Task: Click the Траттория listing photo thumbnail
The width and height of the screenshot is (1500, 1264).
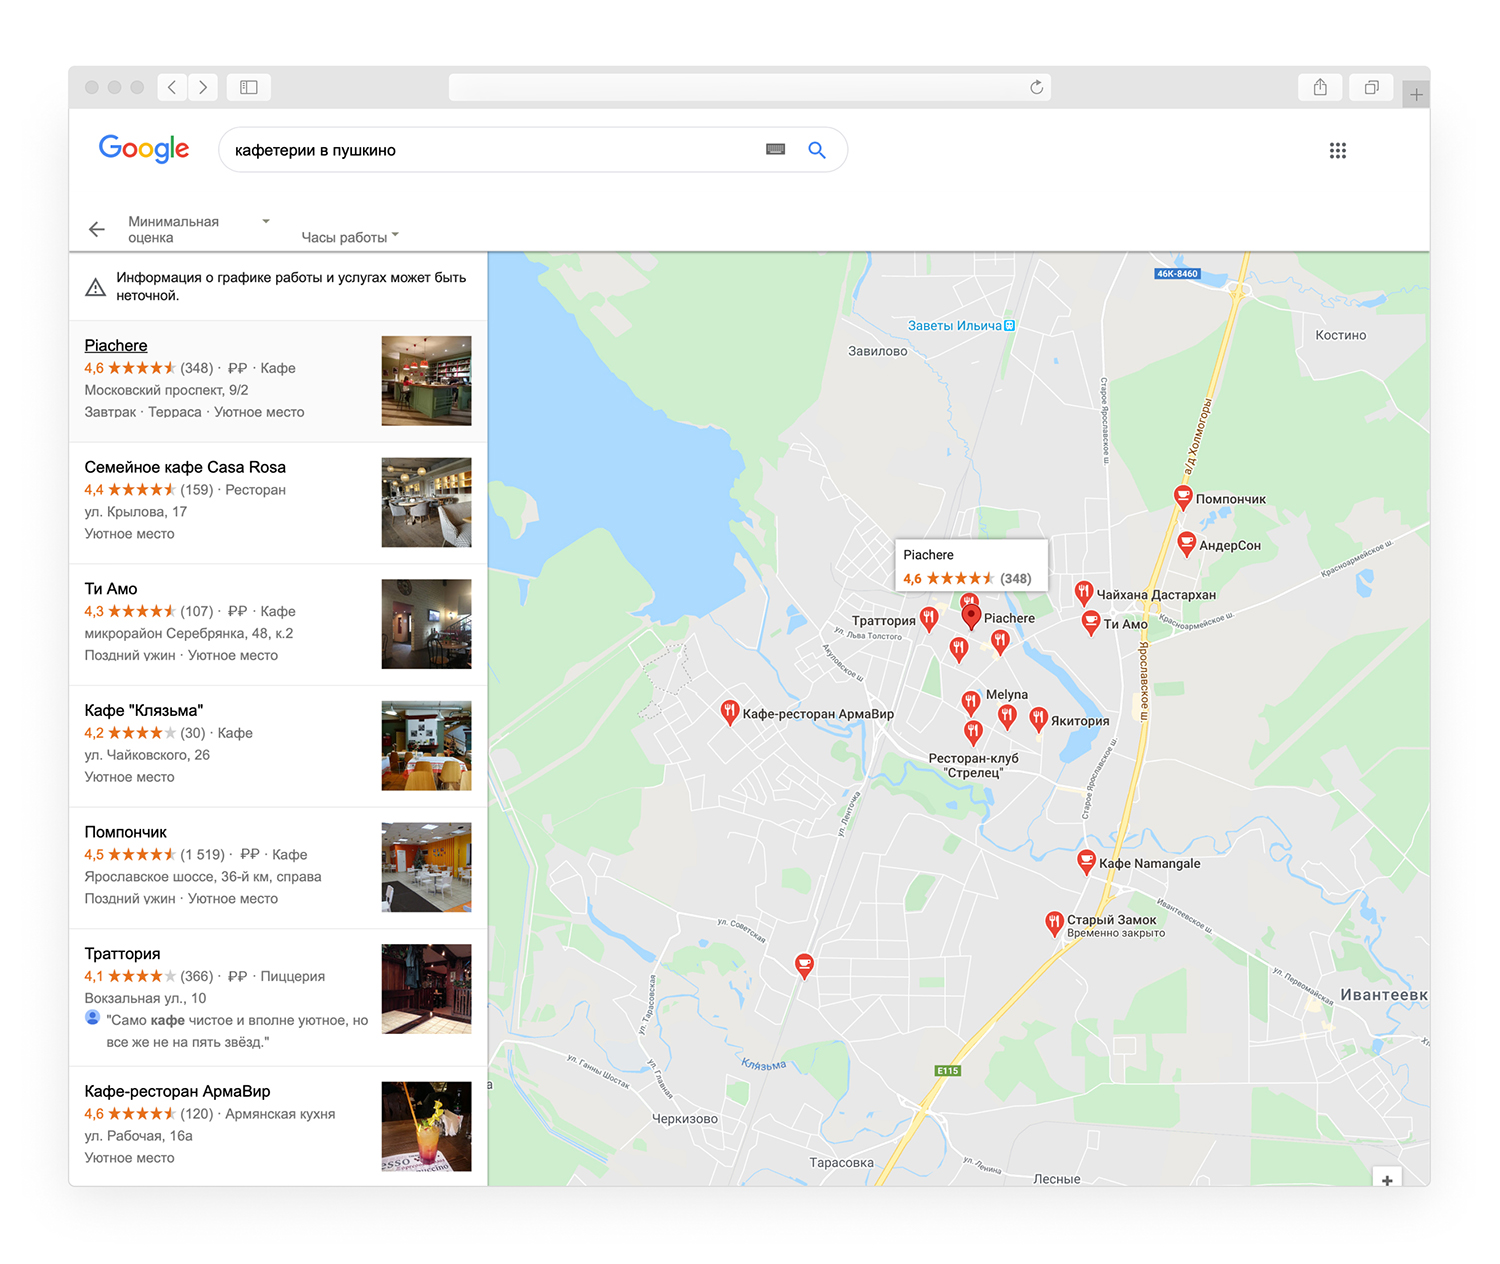Action: 426,989
